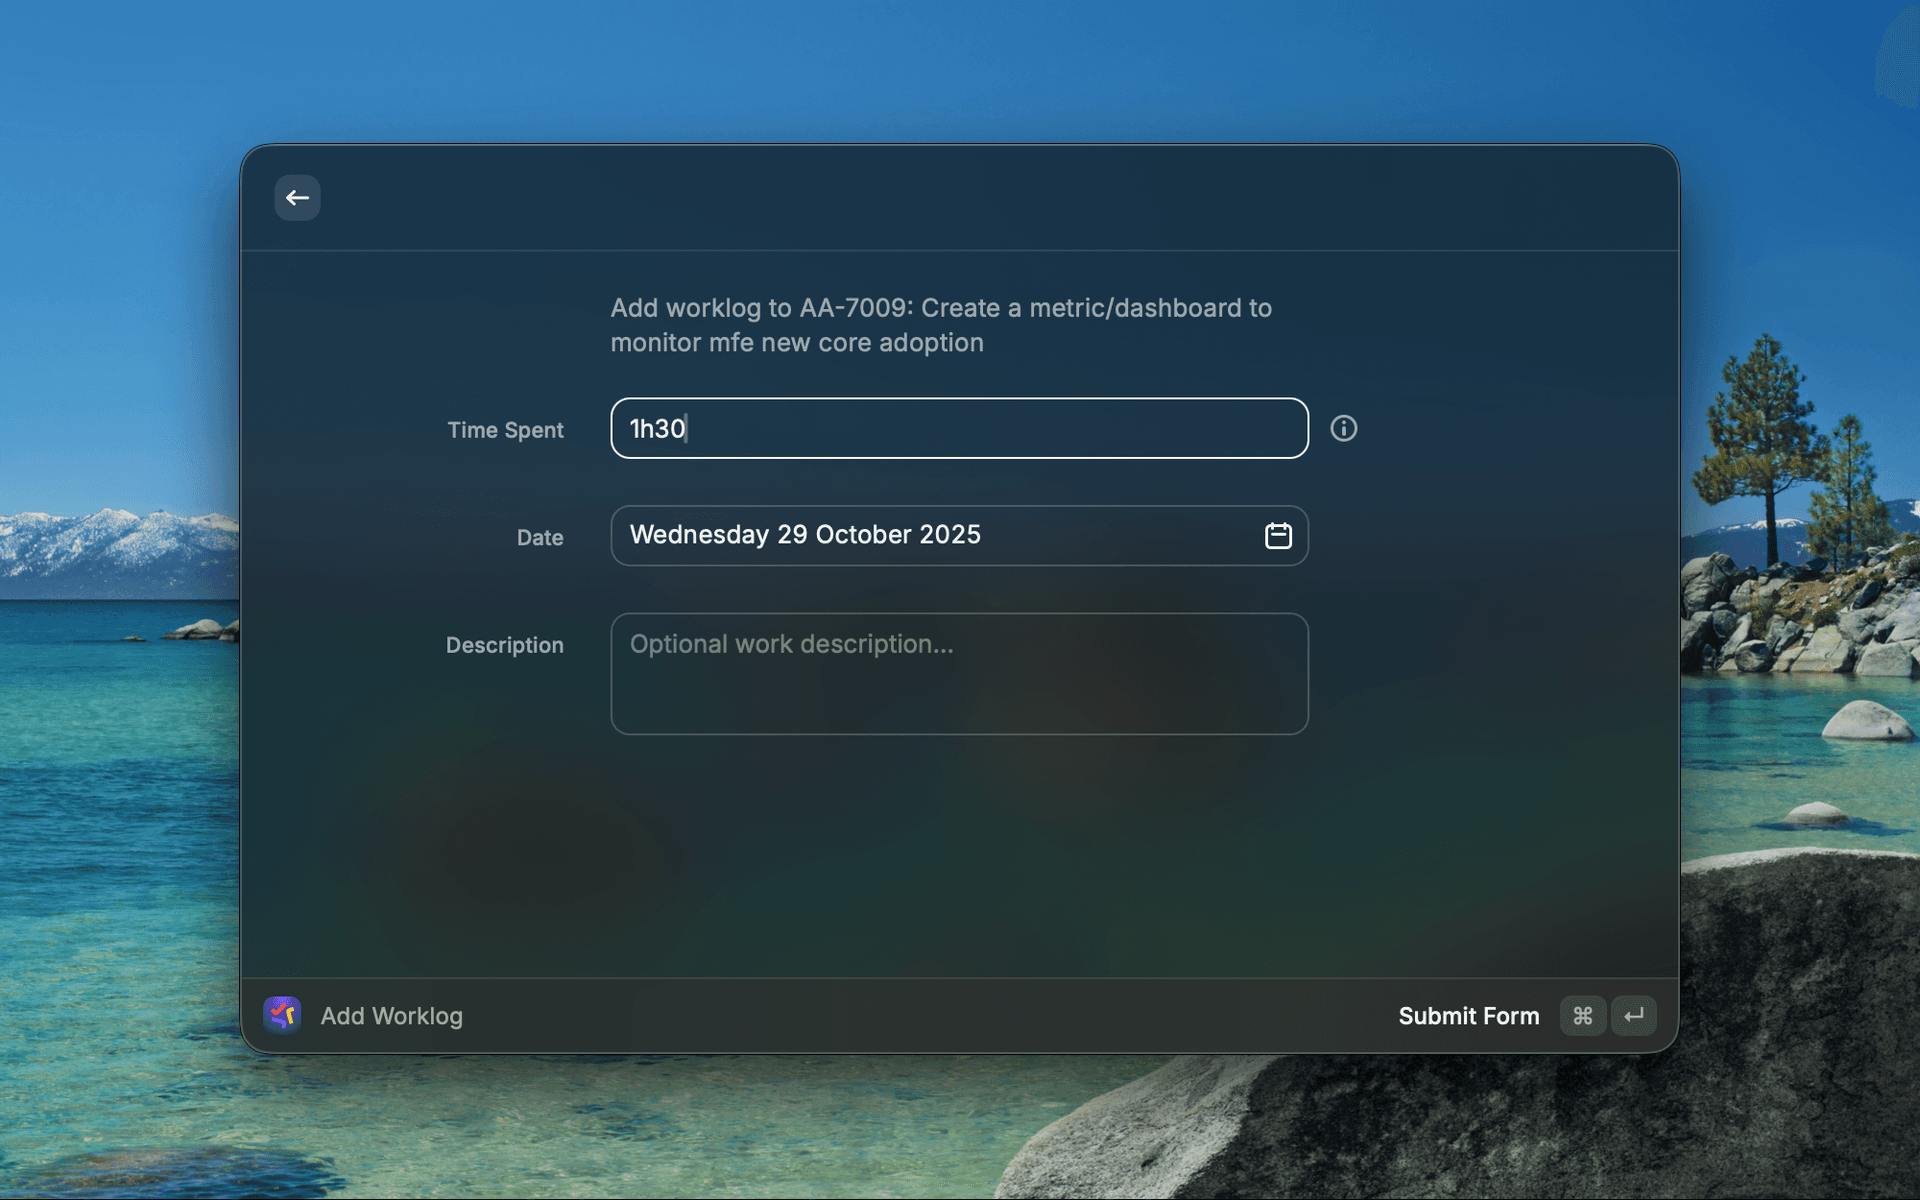This screenshot has height=1200, width=1920.
Task: Click the Add Worklog title in footer
Action: (x=391, y=1016)
